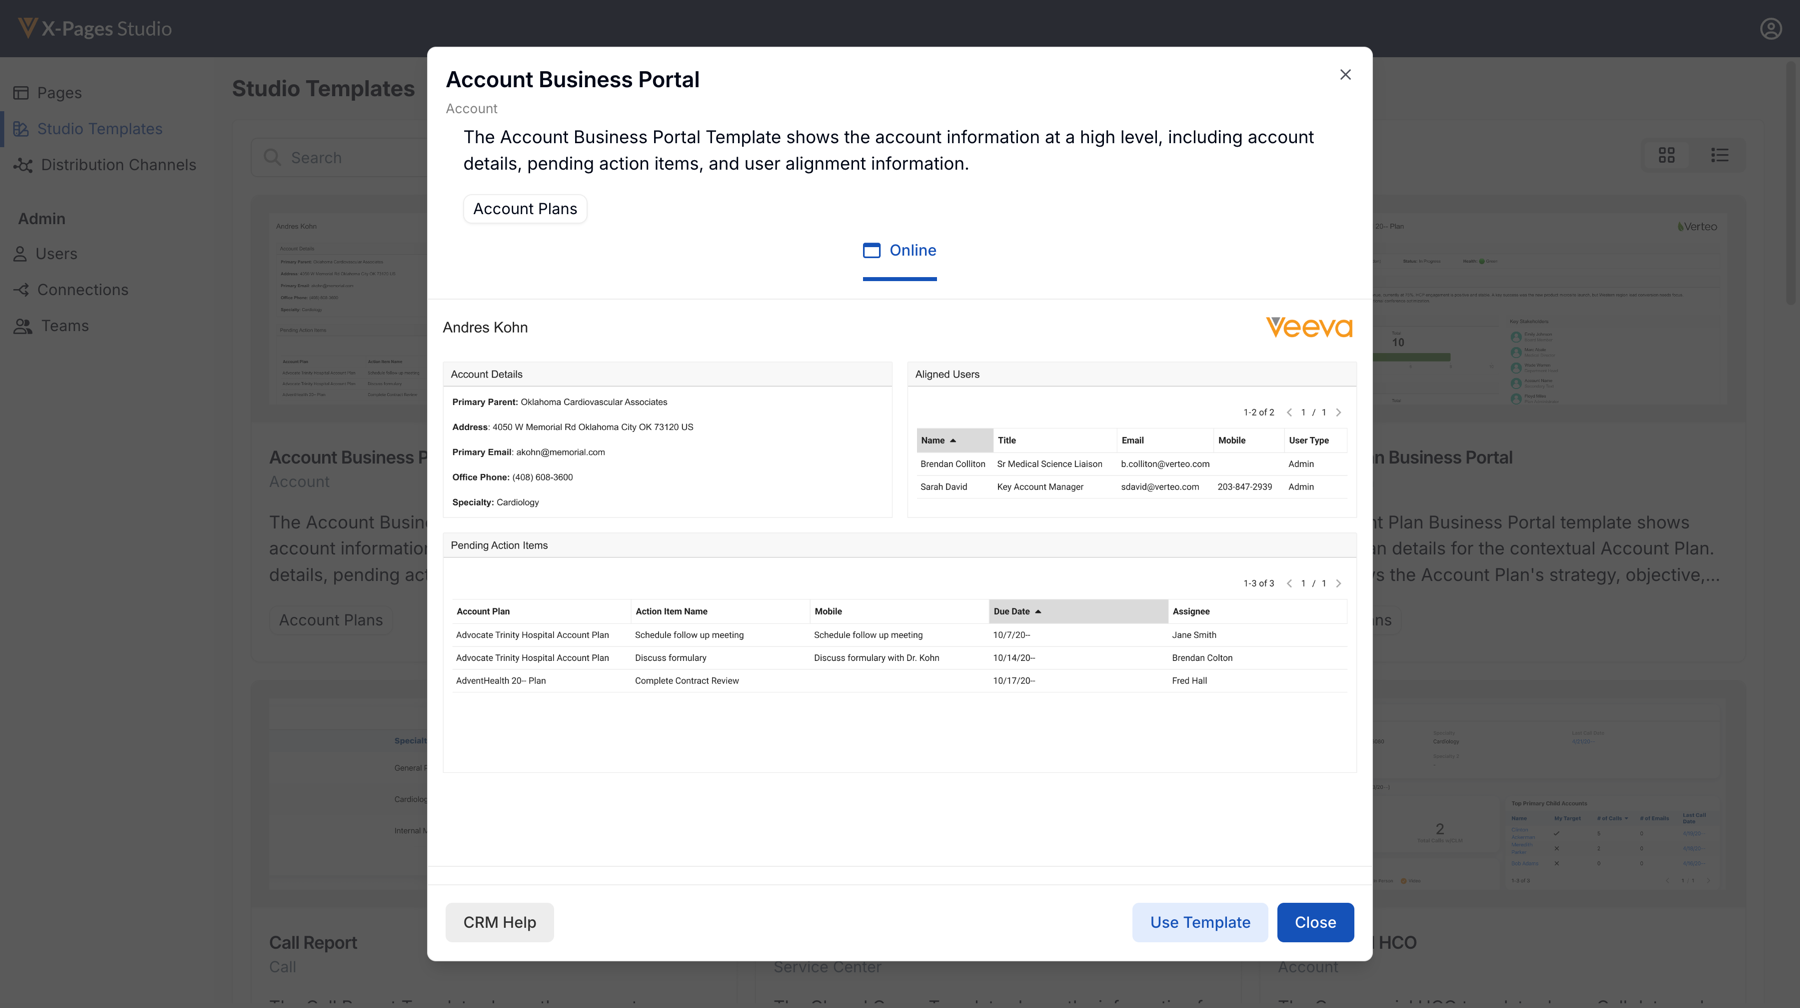
Task: Go to previous page of Pending Action Items
Action: coord(1289,583)
